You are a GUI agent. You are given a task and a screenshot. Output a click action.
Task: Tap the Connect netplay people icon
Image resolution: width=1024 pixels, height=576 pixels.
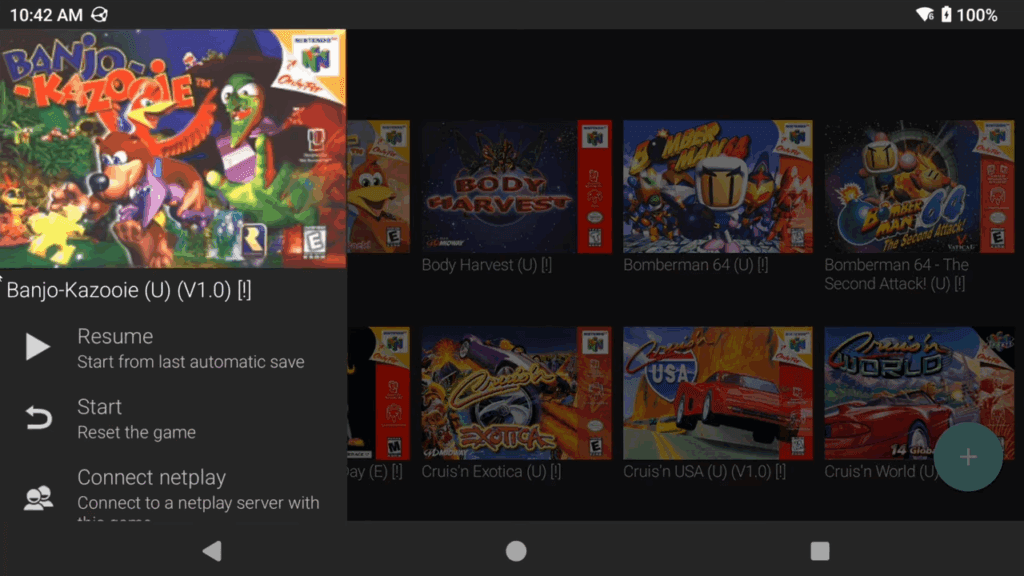point(38,498)
